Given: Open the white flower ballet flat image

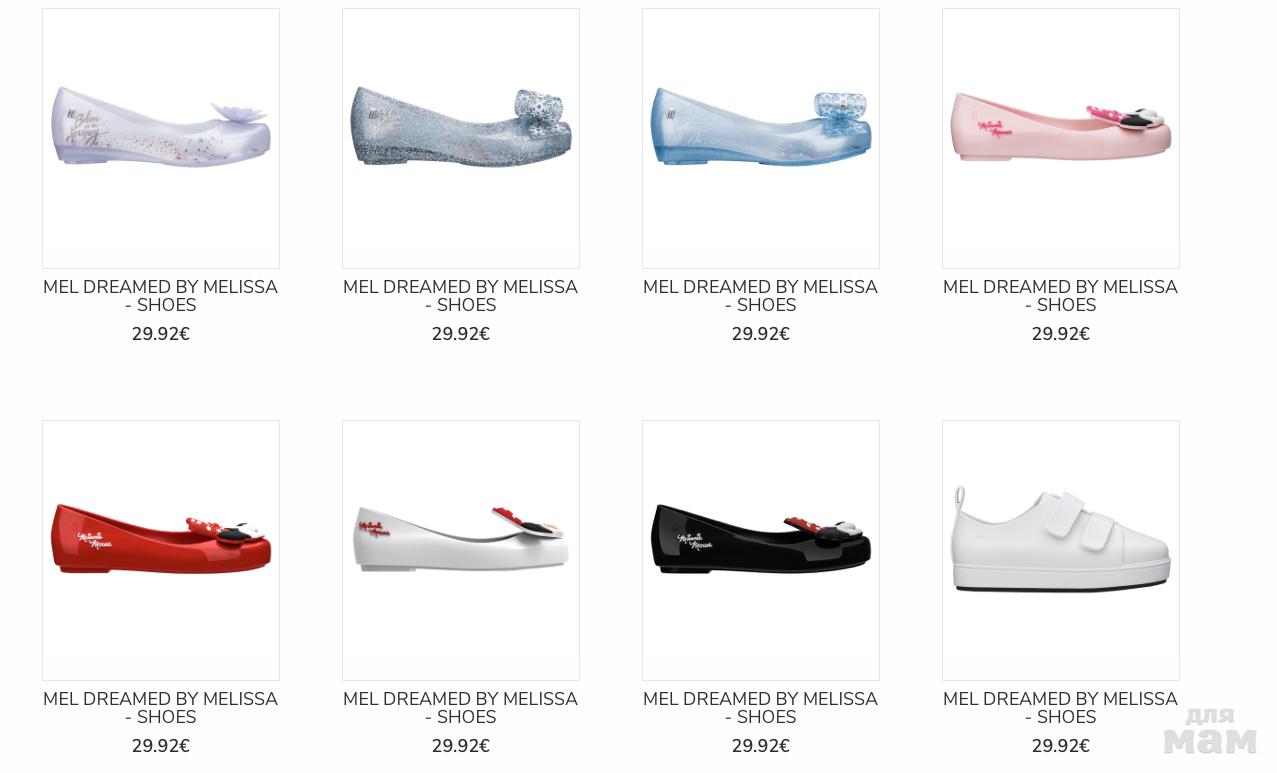Looking at the screenshot, I should click(x=161, y=138).
